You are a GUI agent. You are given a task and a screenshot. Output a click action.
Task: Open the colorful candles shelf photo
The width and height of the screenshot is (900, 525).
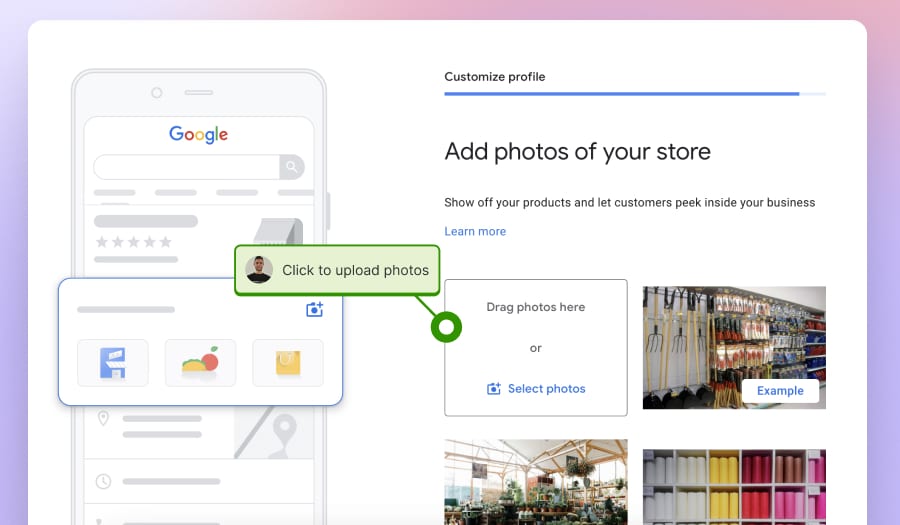tap(734, 487)
